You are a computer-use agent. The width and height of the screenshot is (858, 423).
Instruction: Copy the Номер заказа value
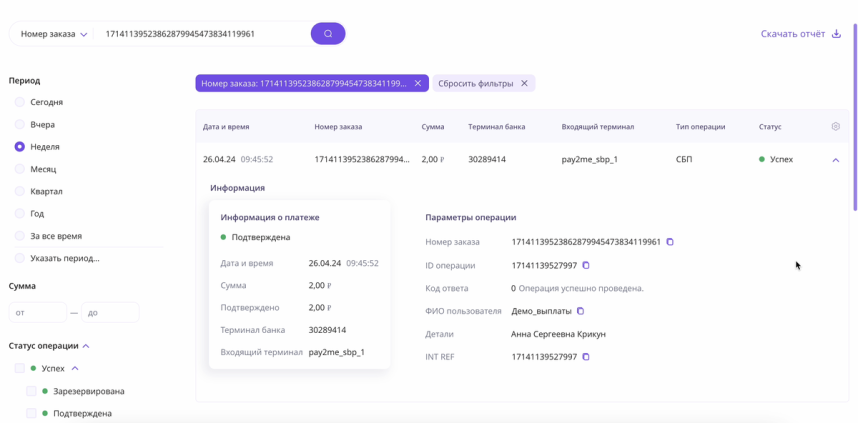[671, 242]
